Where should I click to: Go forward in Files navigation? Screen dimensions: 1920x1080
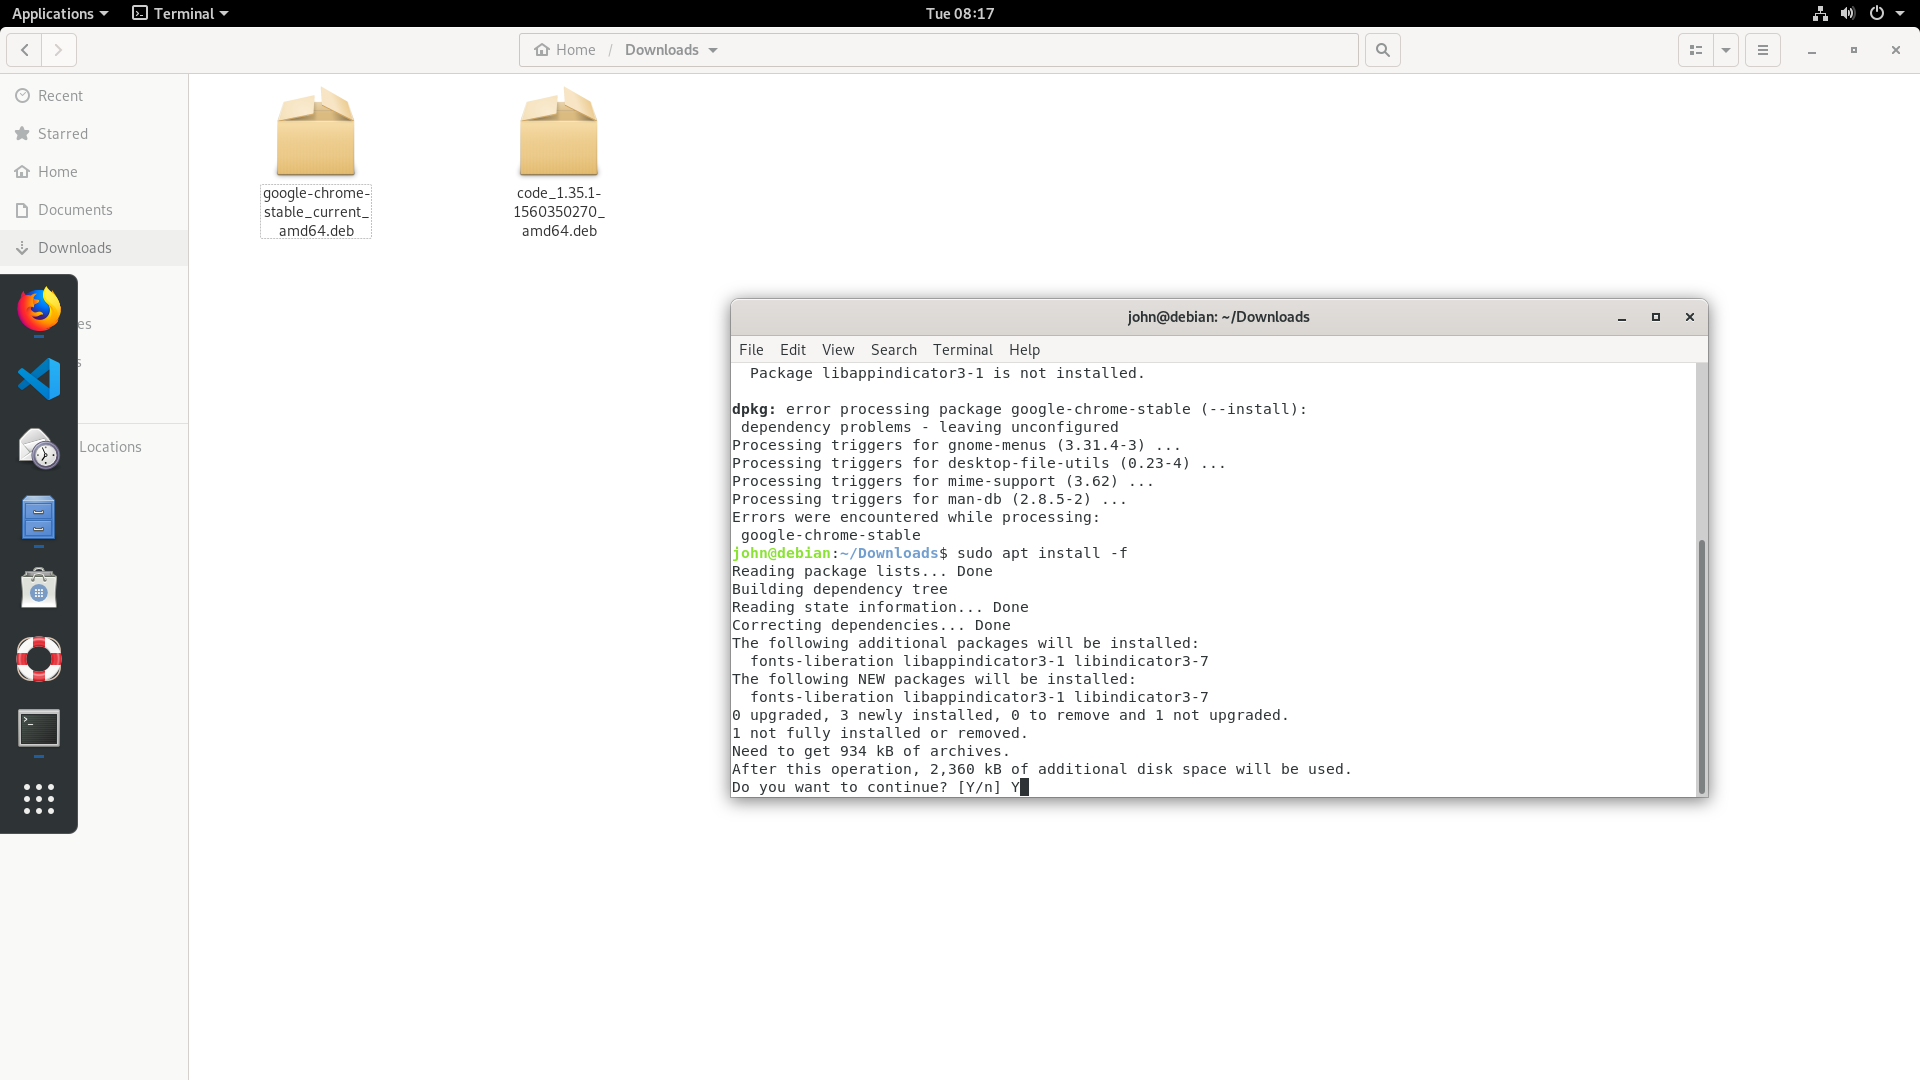pos(58,50)
